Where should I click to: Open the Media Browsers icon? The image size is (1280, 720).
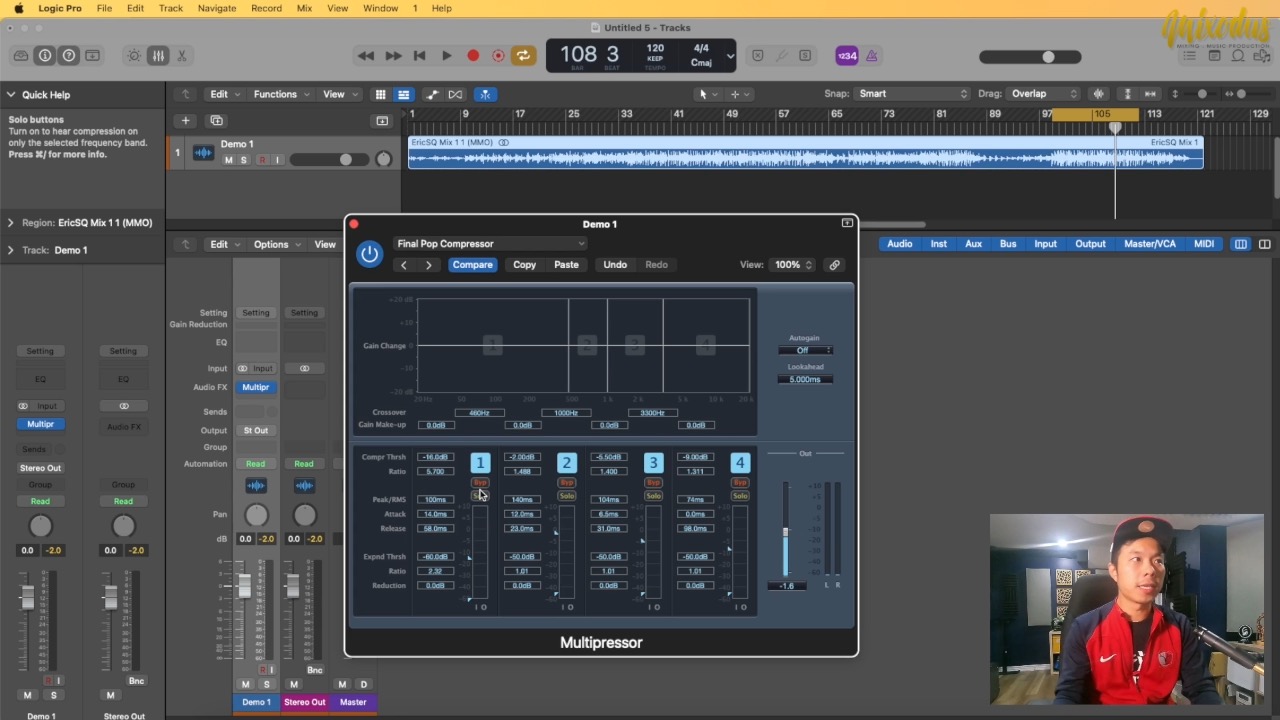coord(1261,56)
